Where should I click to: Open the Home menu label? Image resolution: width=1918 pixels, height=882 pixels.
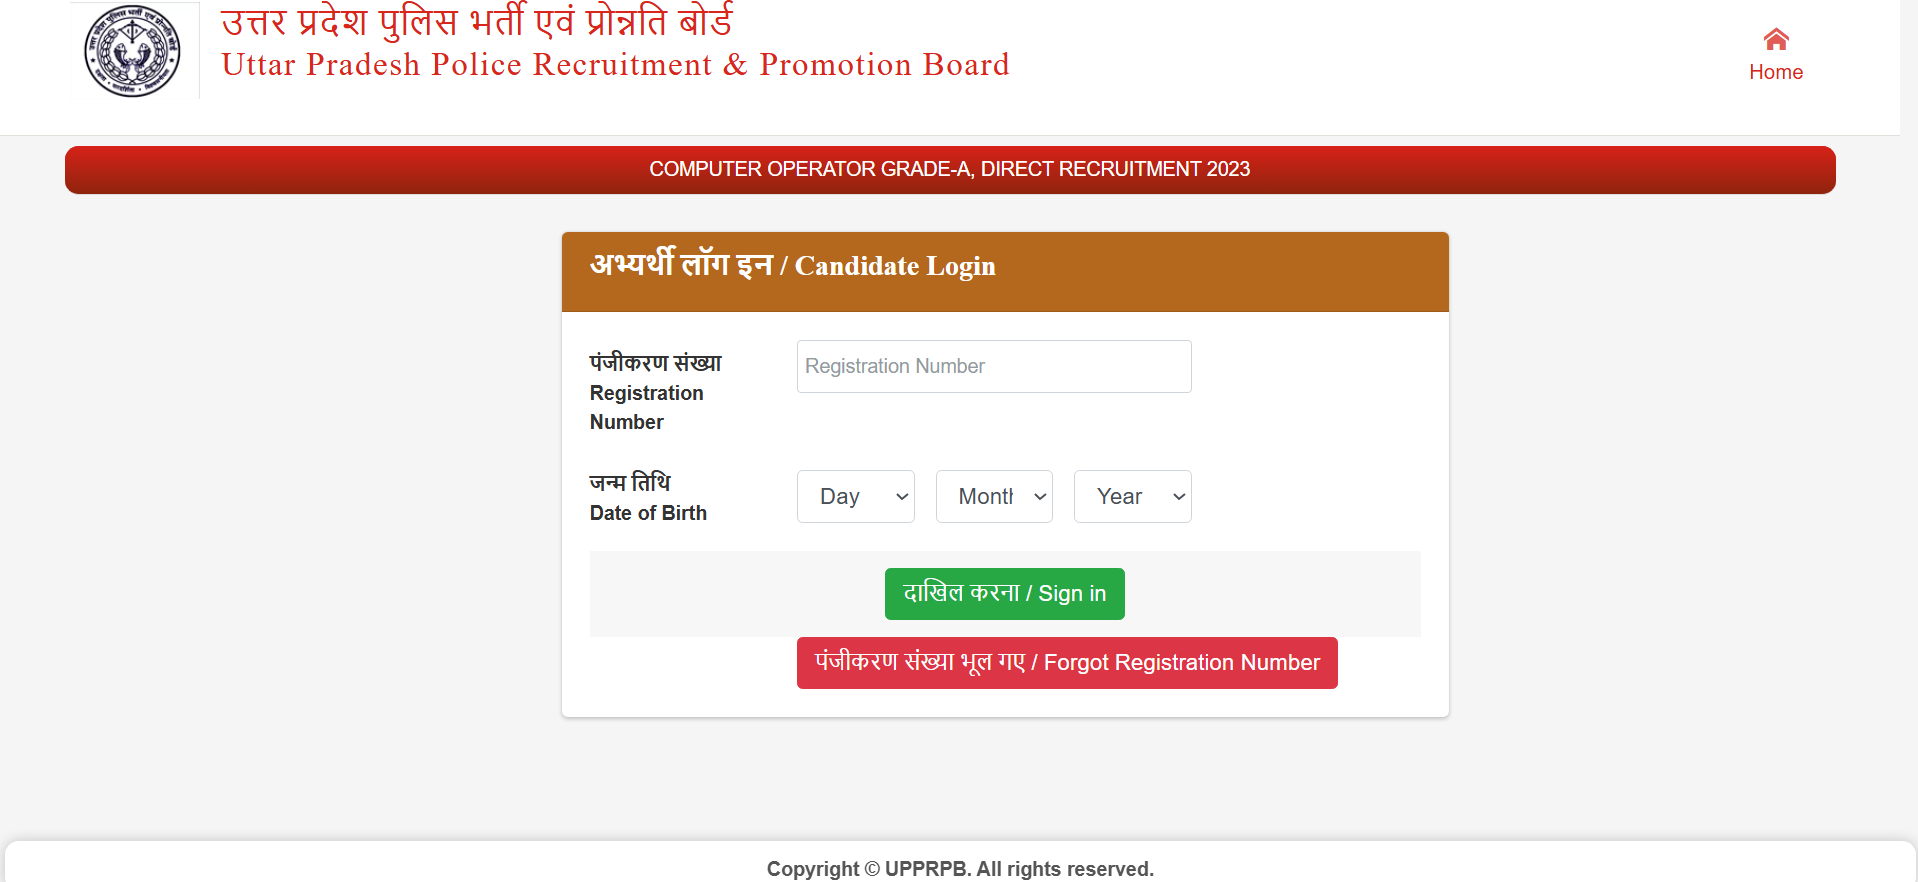click(1776, 72)
